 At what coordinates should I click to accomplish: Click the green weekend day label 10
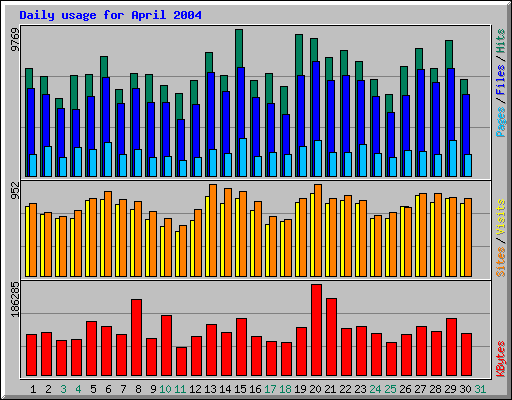(165, 389)
